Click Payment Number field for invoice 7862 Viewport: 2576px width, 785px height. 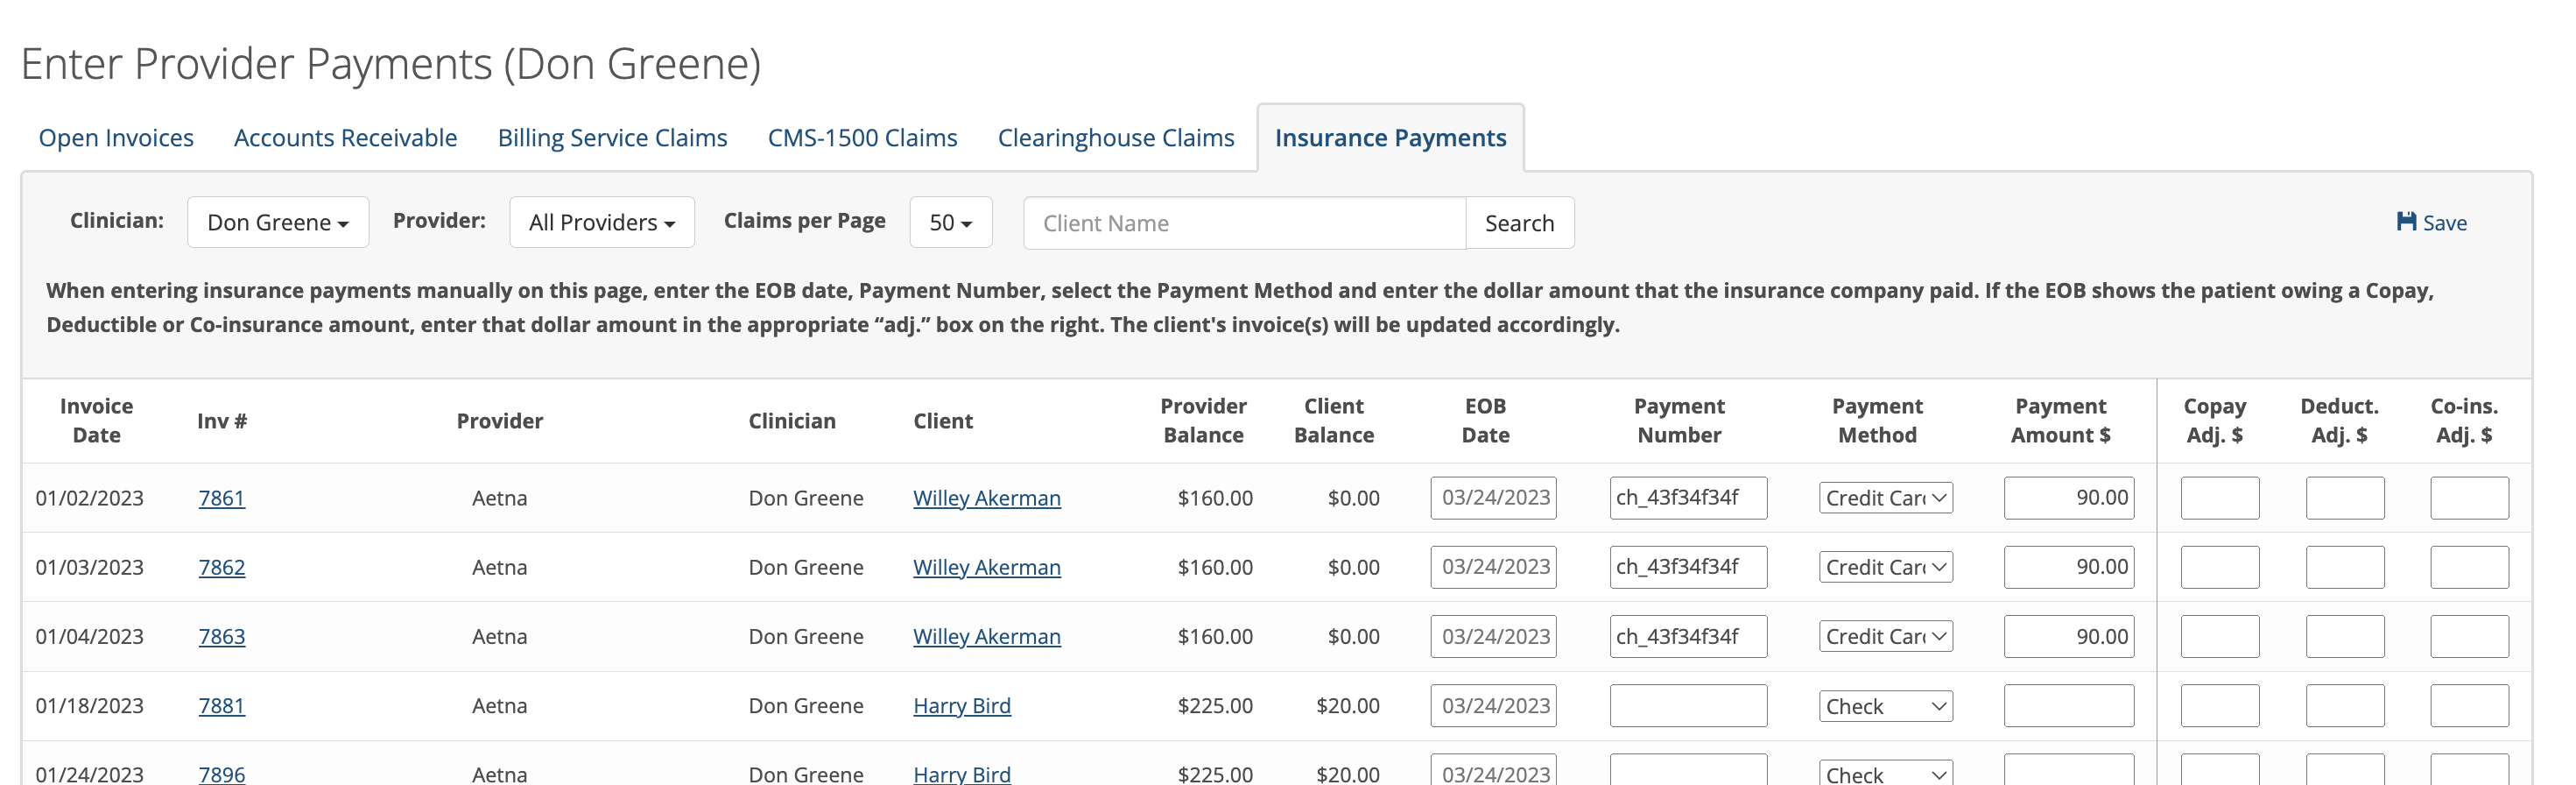(1688, 567)
